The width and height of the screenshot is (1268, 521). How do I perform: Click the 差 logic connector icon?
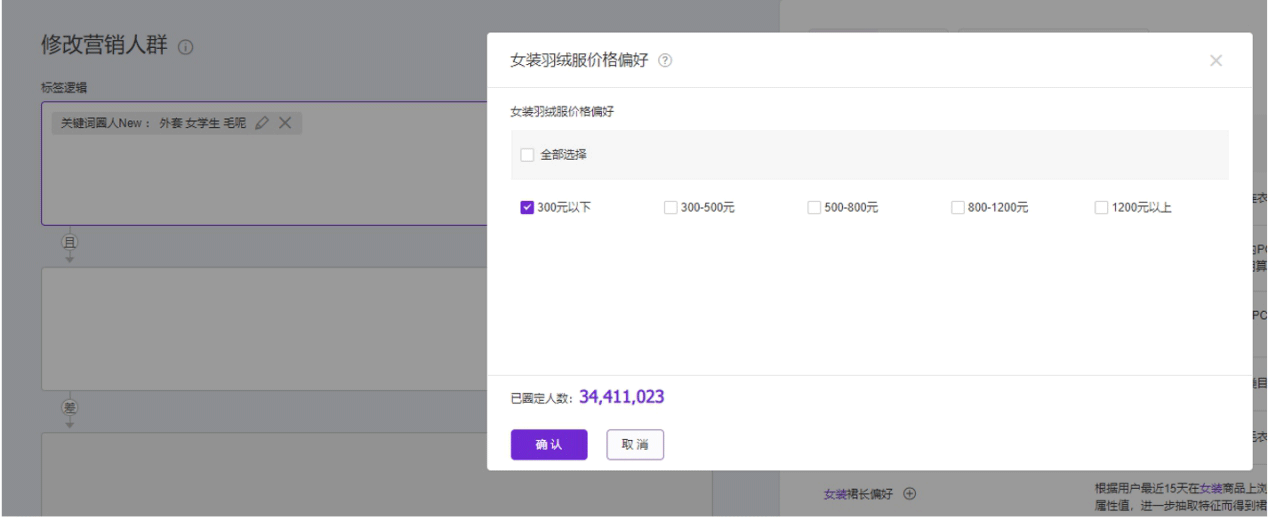pyautogui.click(x=70, y=407)
